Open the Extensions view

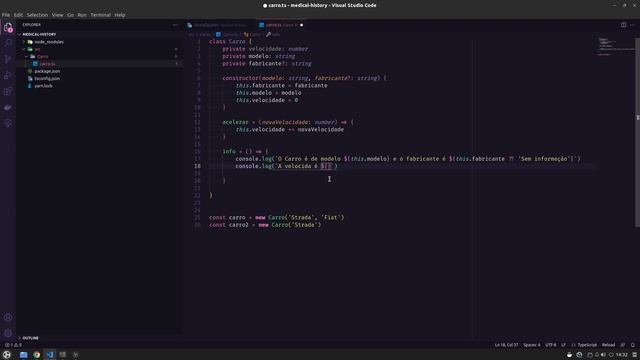click(8, 91)
